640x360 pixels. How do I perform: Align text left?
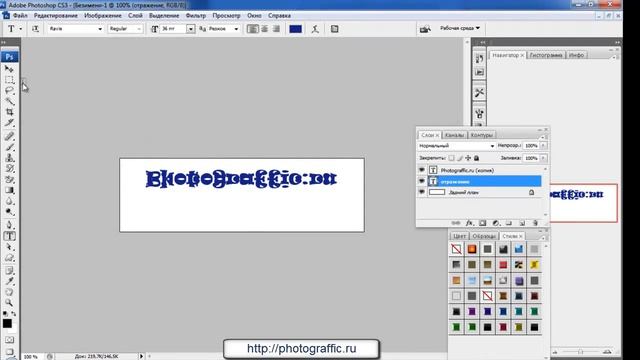[253, 29]
